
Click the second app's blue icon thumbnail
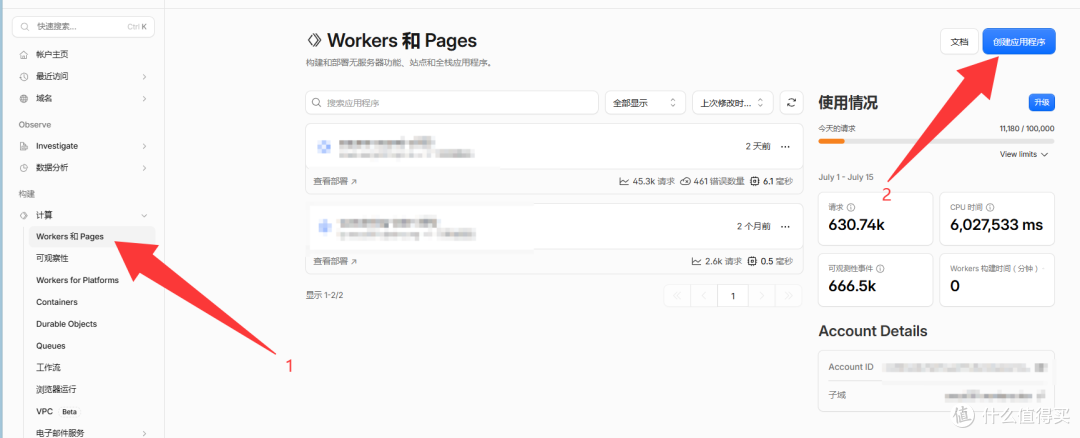[324, 226]
